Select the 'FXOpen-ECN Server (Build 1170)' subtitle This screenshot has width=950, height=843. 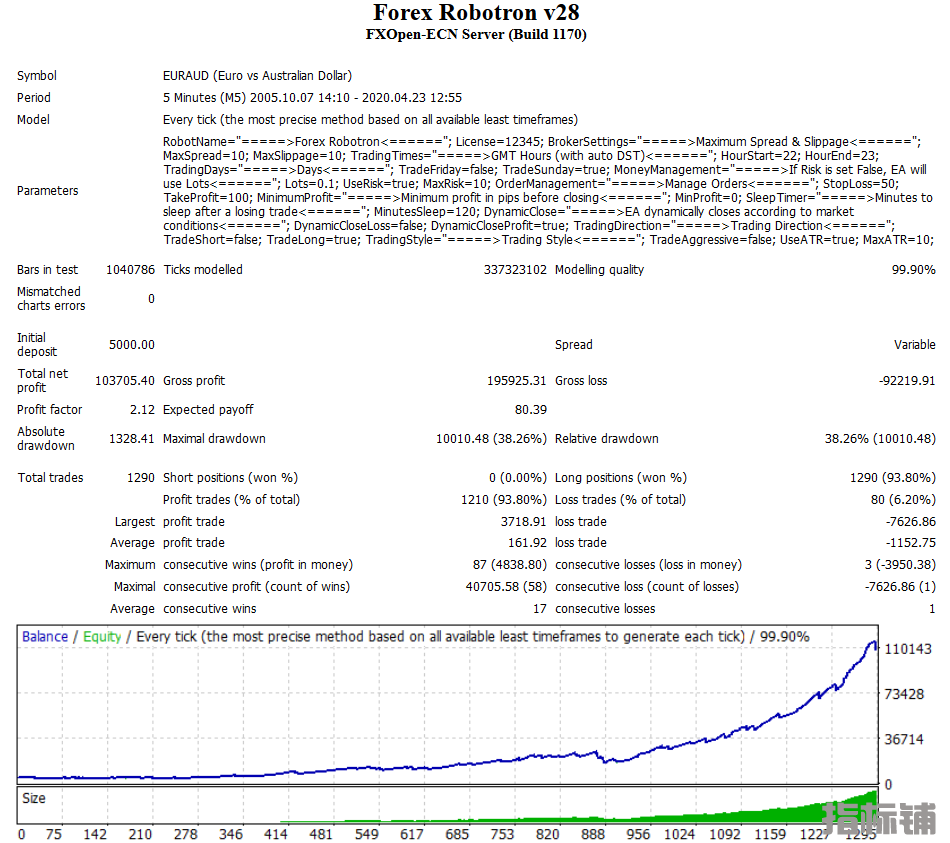click(x=476, y=35)
